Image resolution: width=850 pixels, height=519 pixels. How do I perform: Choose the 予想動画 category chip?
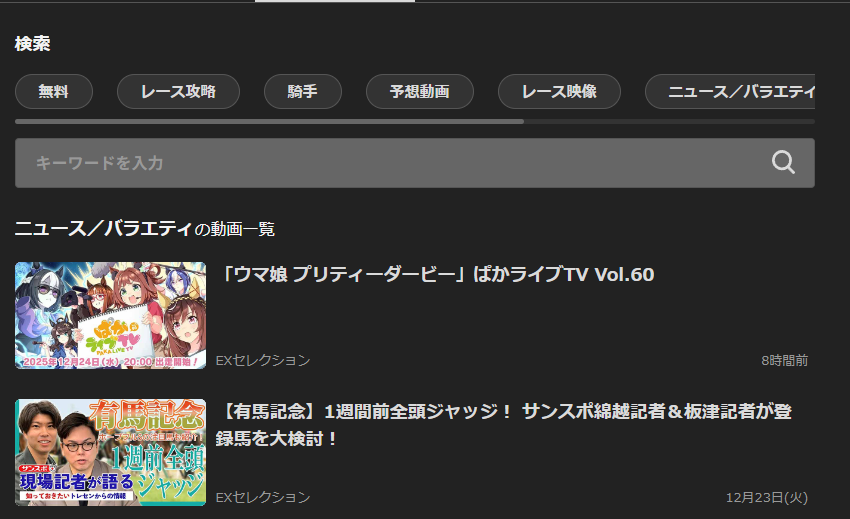point(420,92)
